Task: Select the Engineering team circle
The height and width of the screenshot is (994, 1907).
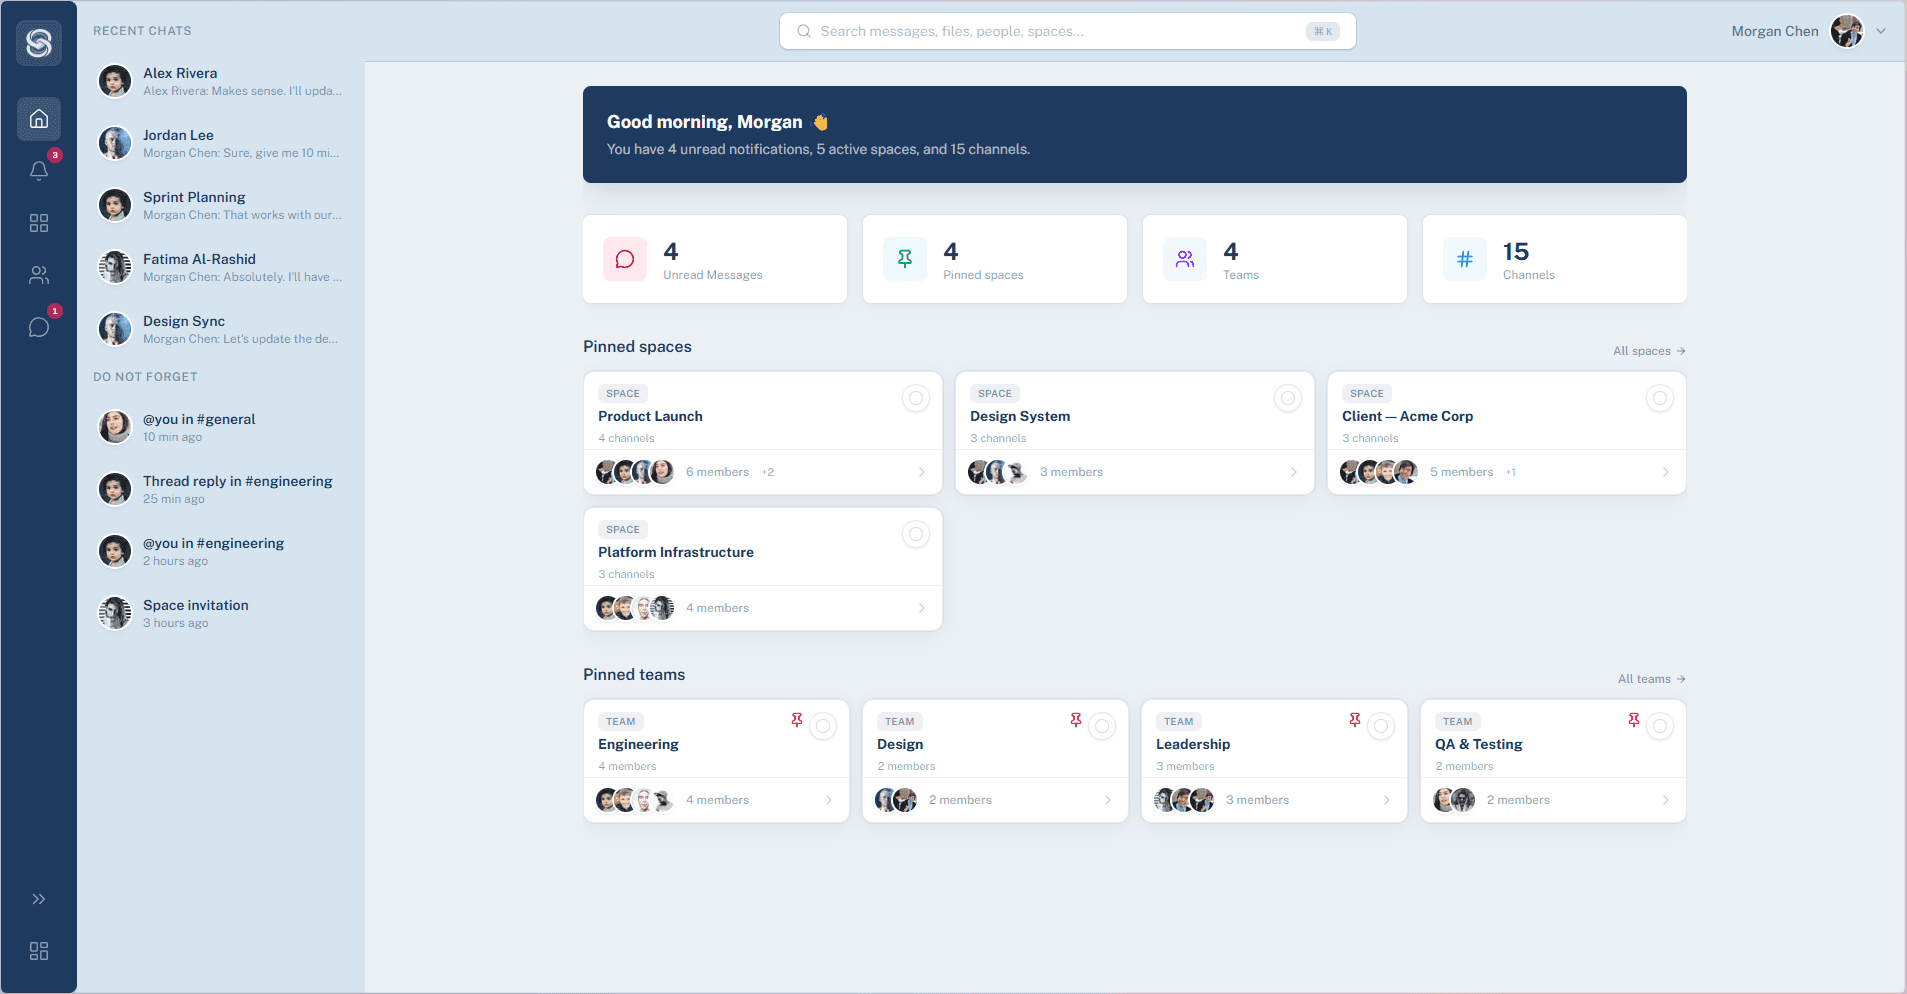Action: point(823,726)
